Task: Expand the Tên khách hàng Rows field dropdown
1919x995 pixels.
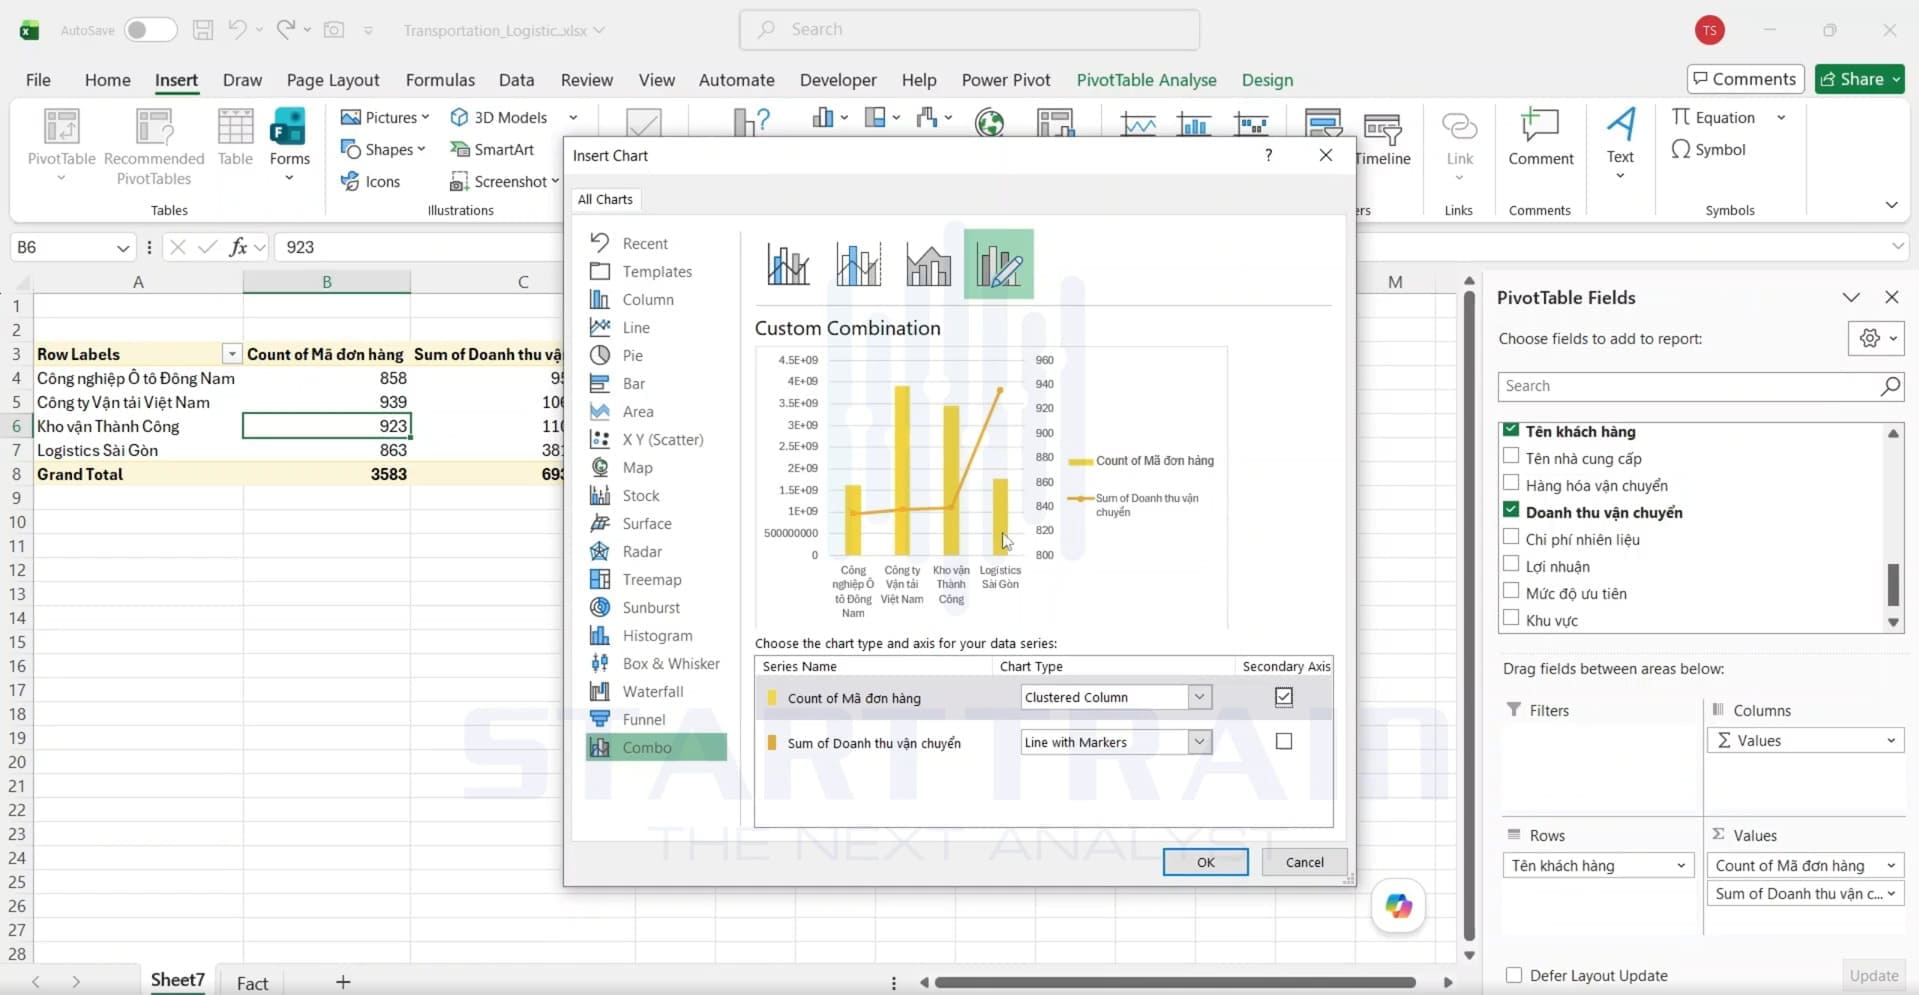Action: [x=1681, y=865]
